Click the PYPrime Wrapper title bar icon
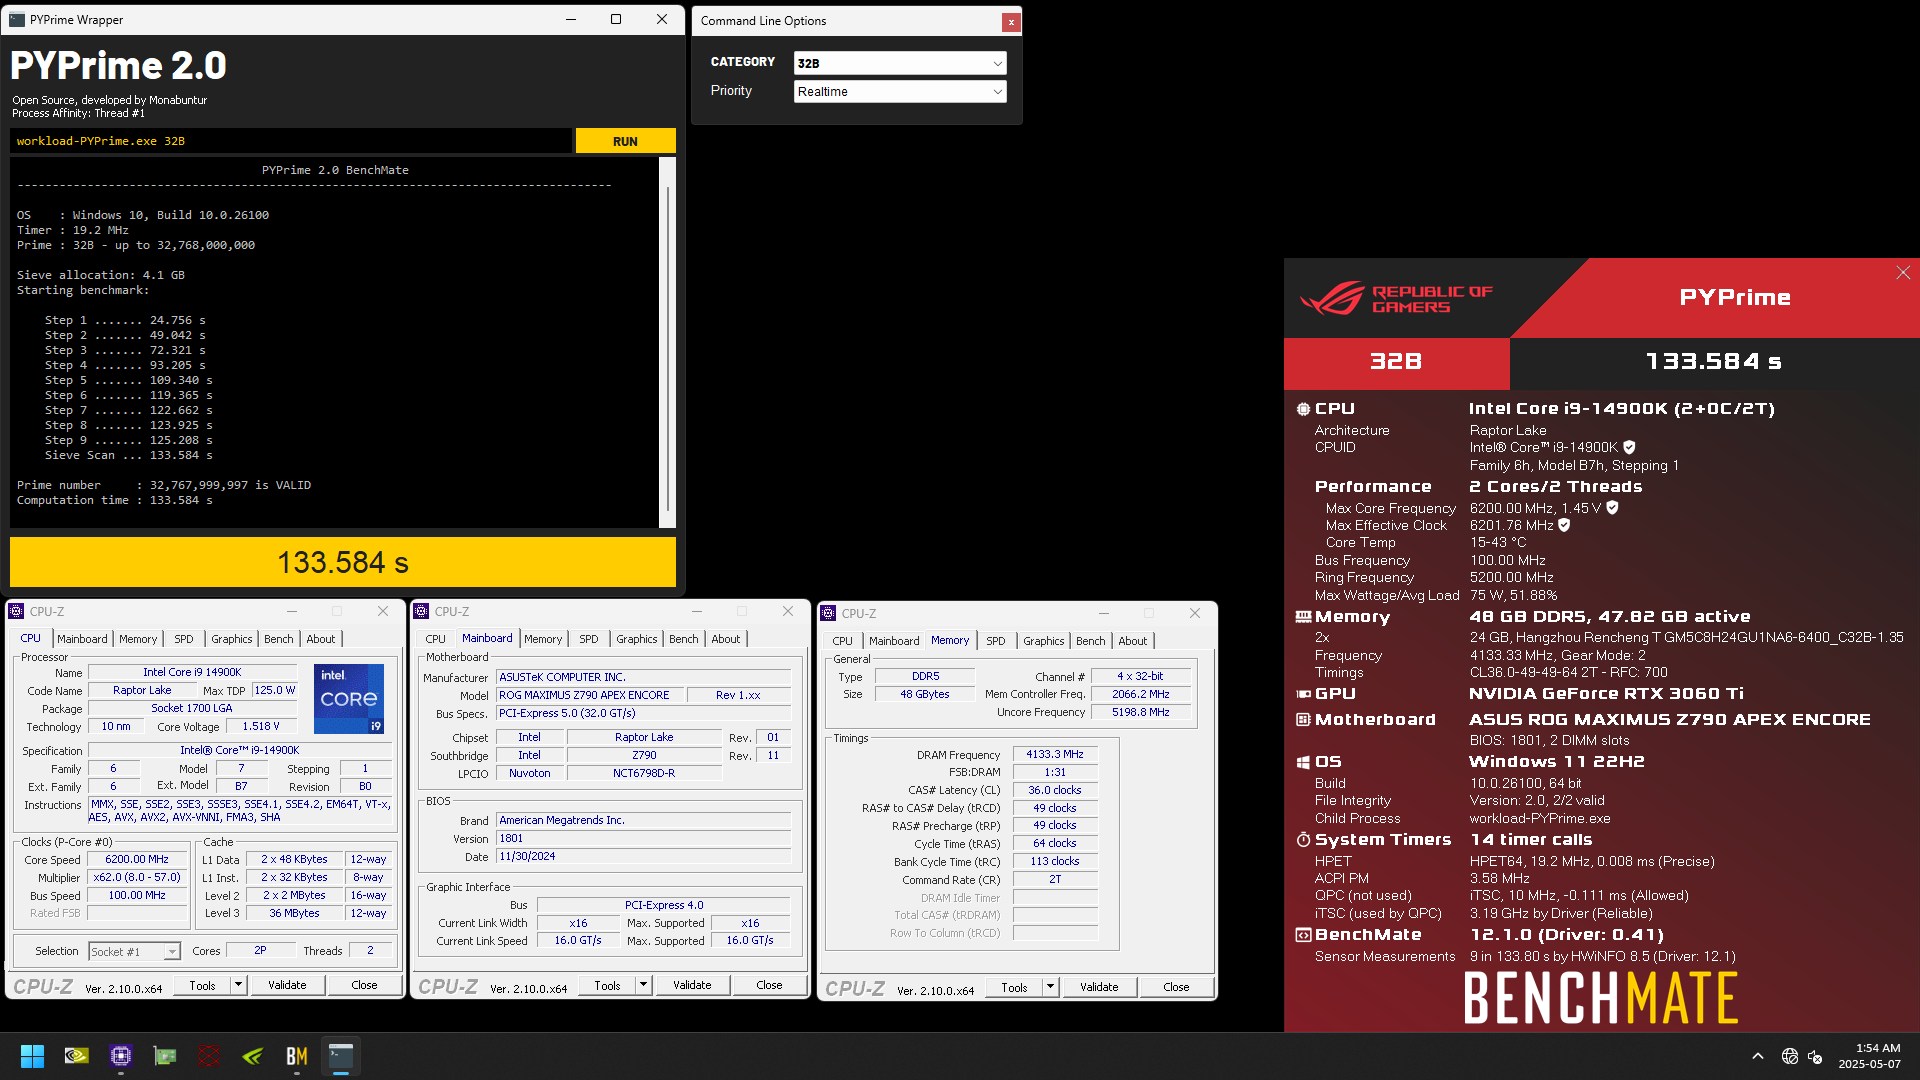The image size is (1920, 1080). pos(16,19)
